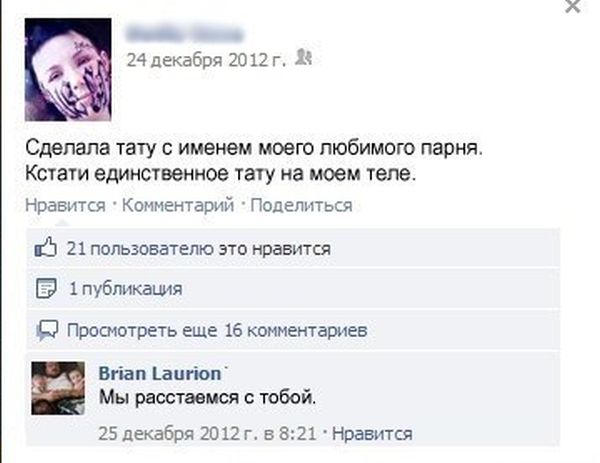Screen dimensions: 600x463
Task: Open the poster's profile picture thumbnail
Action: 68,70
